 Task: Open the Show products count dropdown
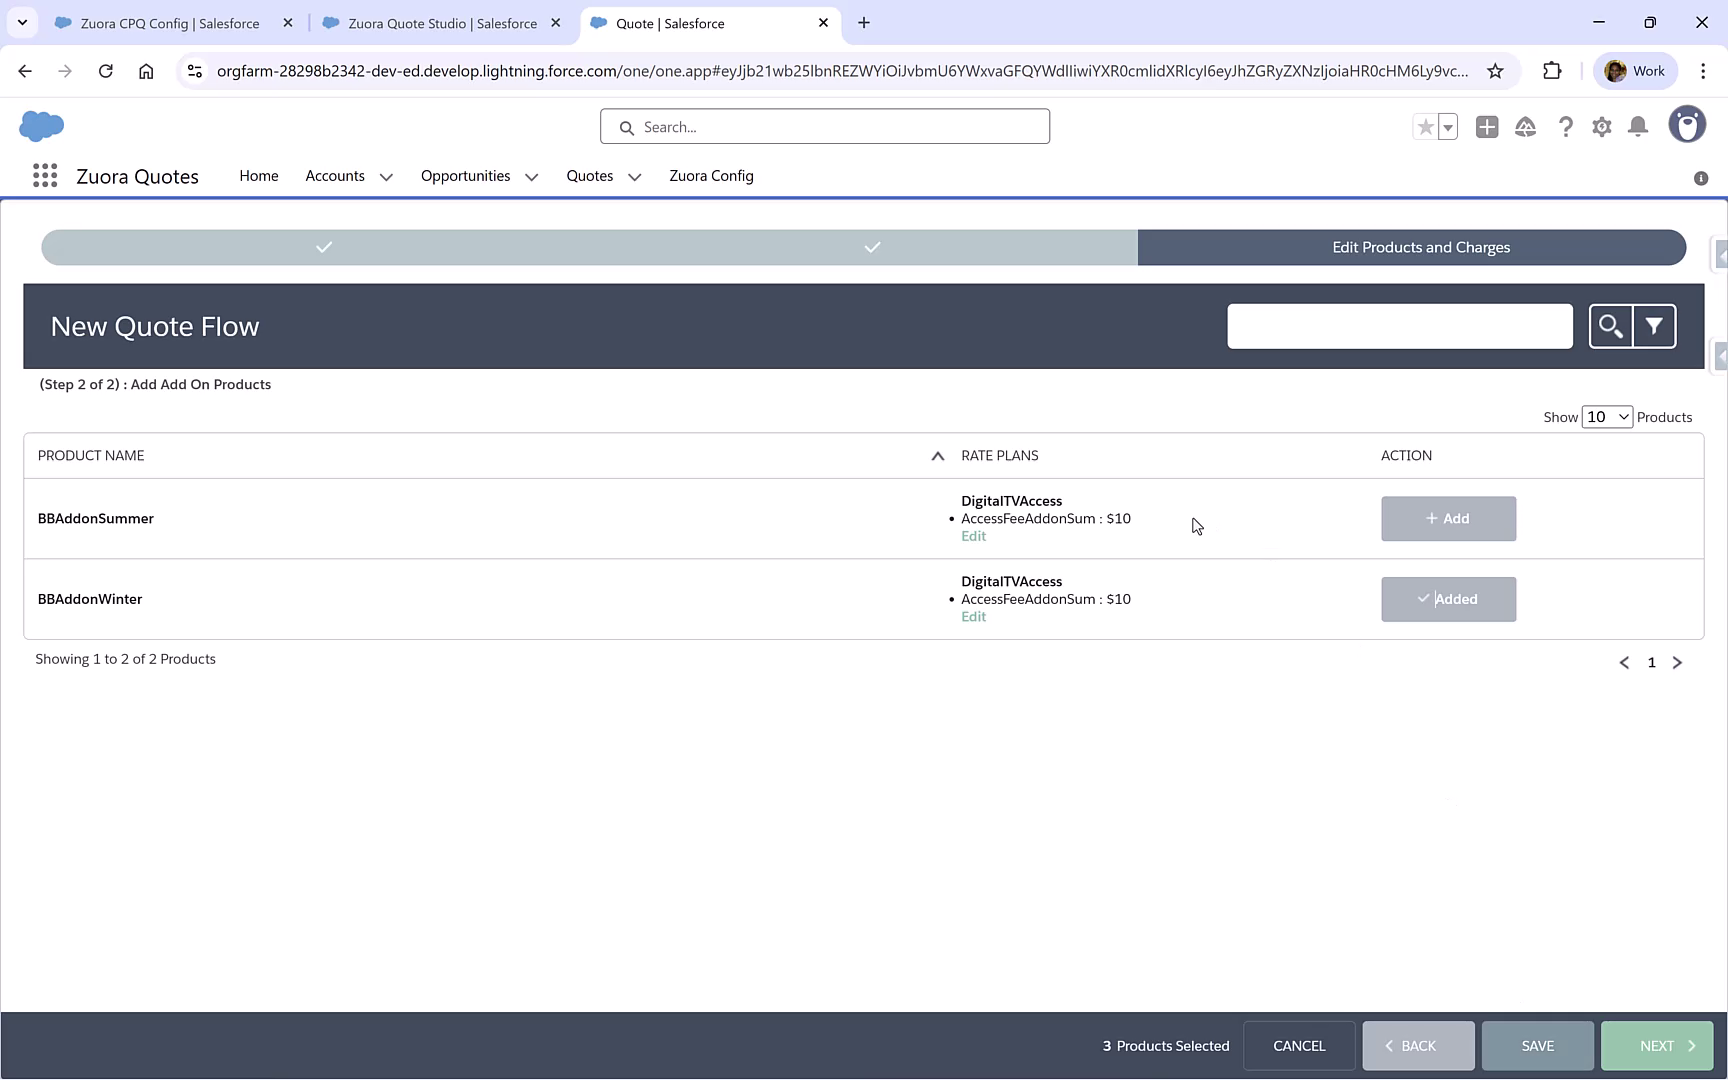(1606, 416)
